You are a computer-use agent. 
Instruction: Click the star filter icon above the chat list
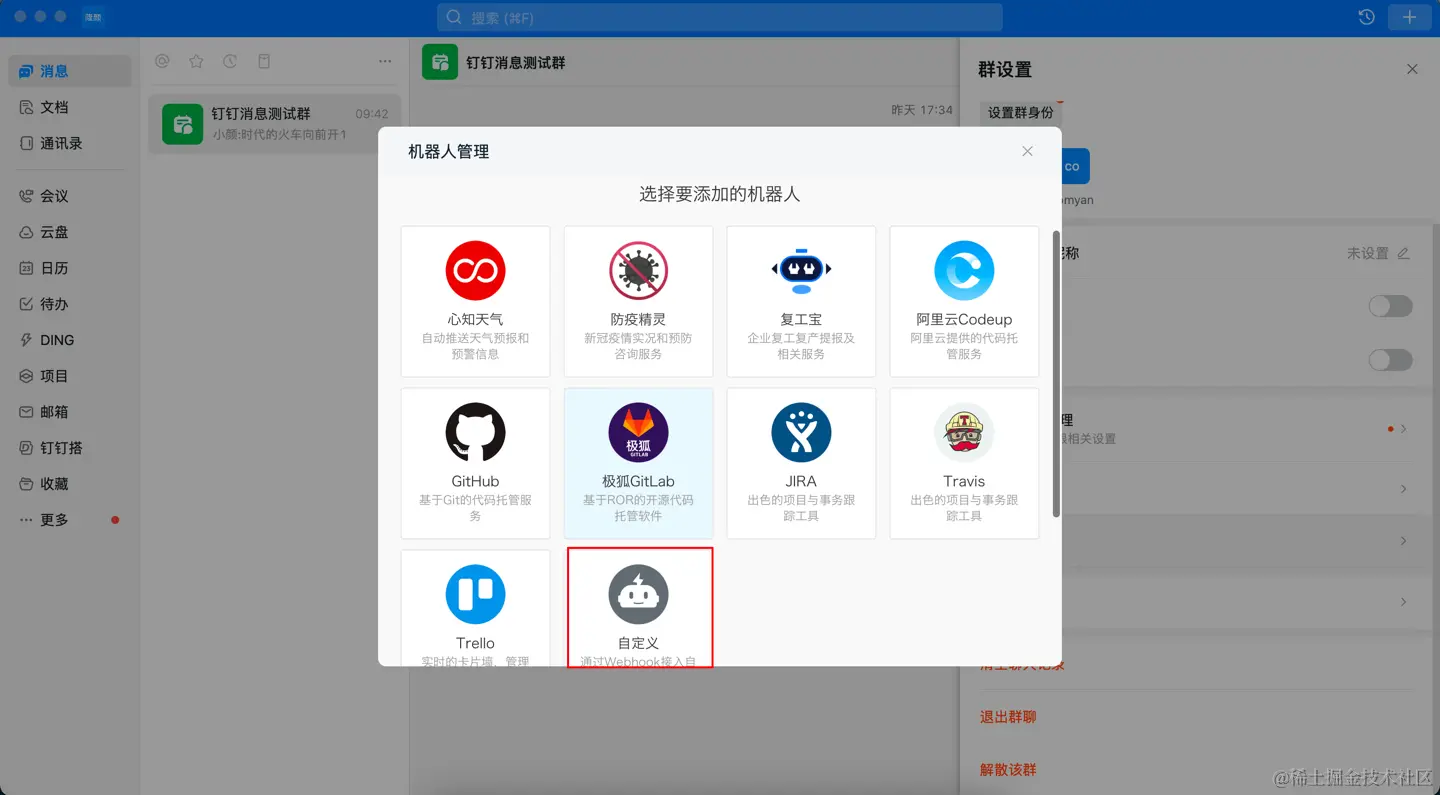(196, 61)
